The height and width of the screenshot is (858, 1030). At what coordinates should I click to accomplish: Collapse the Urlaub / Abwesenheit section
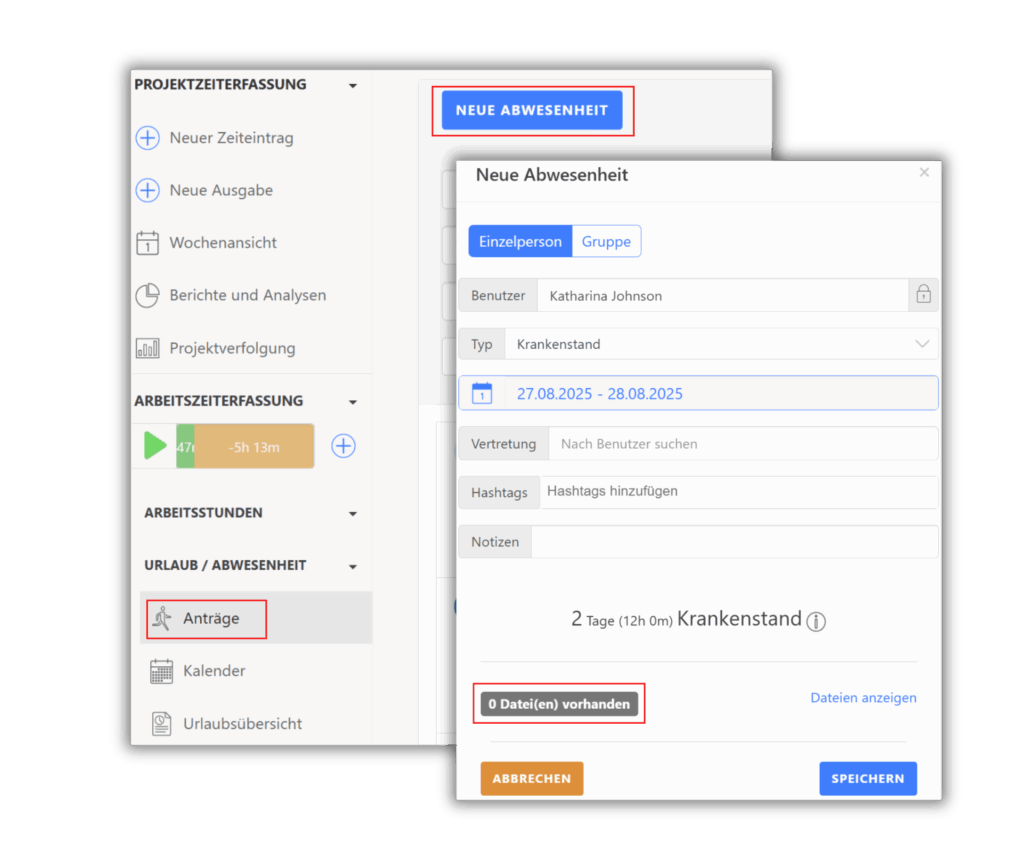pyautogui.click(x=352, y=567)
